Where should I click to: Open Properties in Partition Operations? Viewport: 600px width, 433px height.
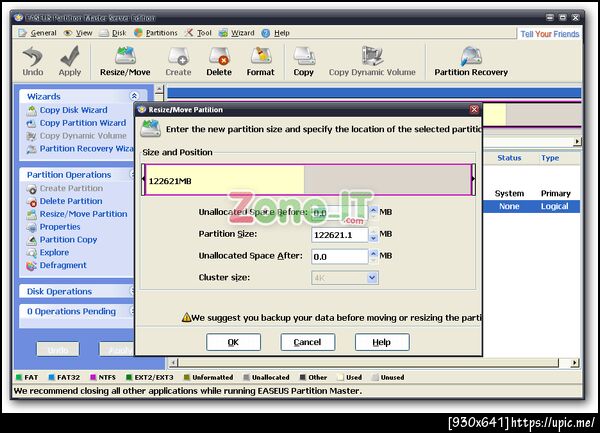pyautogui.click(x=54, y=227)
